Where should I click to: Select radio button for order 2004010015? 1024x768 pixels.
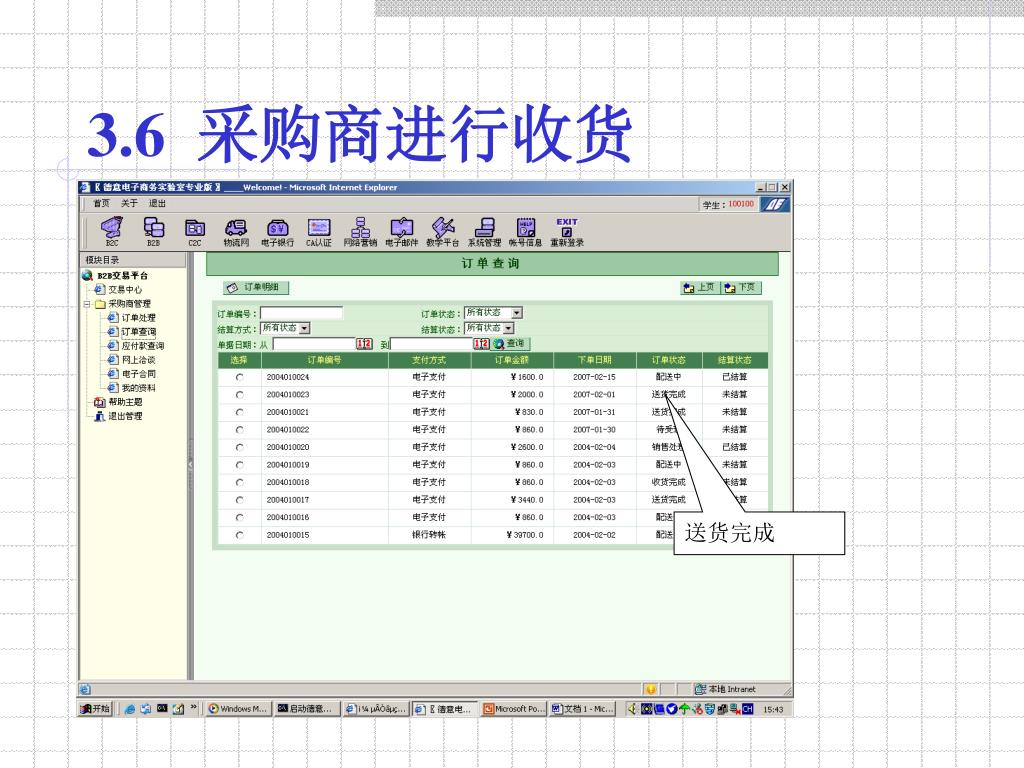tap(240, 535)
